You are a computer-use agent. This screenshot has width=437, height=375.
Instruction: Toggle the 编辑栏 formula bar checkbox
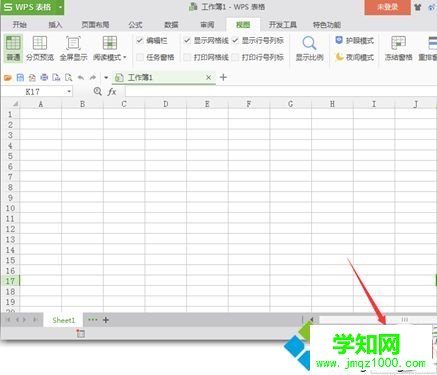[140, 40]
